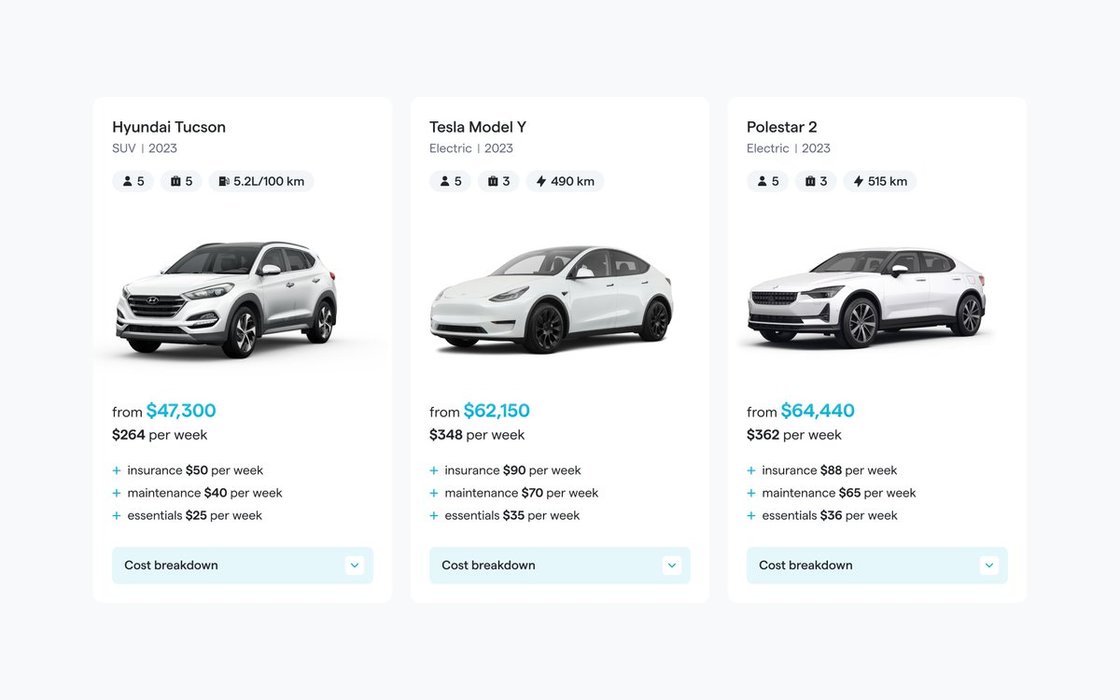The image size is (1120, 700).
Task: Select the Hyundai Tucson title
Action: coord(169,127)
